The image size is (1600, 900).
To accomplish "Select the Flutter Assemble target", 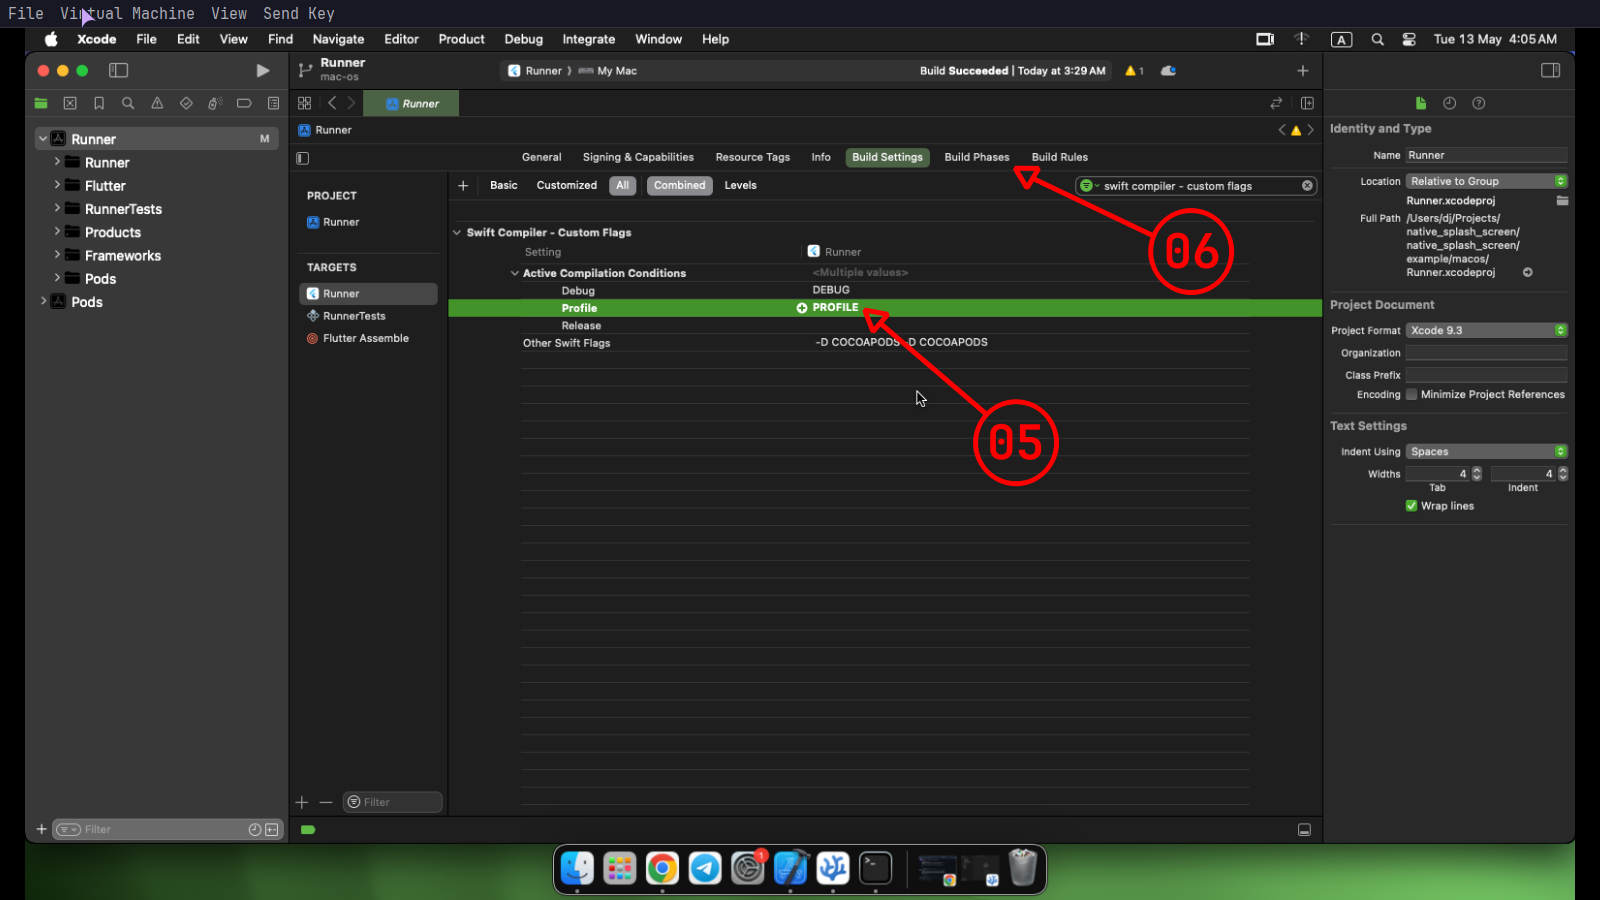I will tap(368, 338).
